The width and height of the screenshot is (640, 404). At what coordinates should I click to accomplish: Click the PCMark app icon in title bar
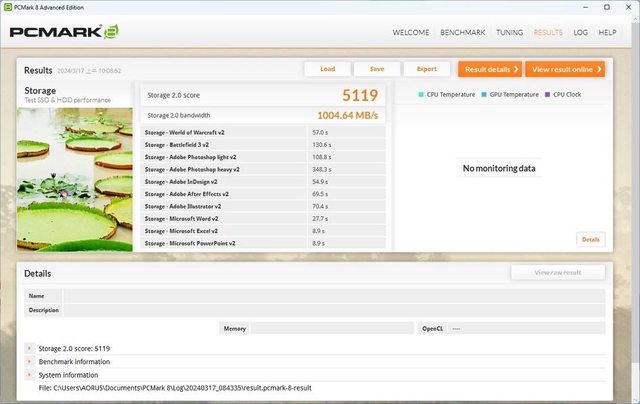[8, 6]
